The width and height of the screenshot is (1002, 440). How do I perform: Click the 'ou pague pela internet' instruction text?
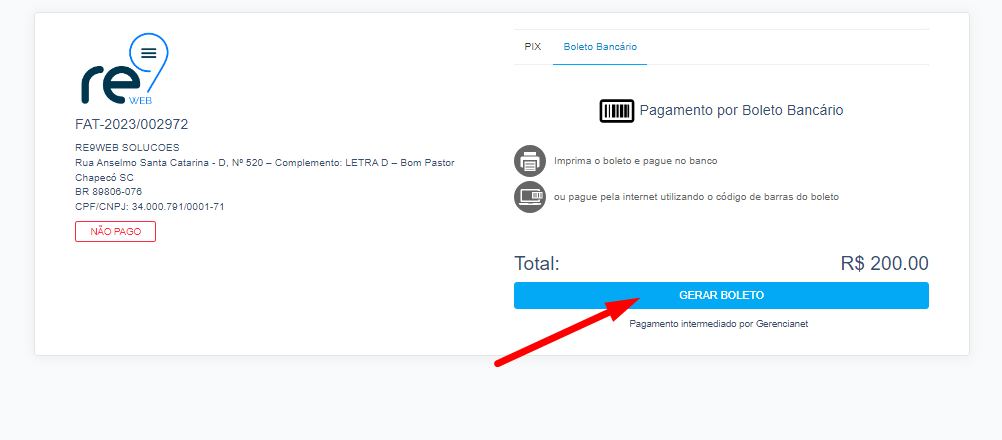[x=697, y=197]
